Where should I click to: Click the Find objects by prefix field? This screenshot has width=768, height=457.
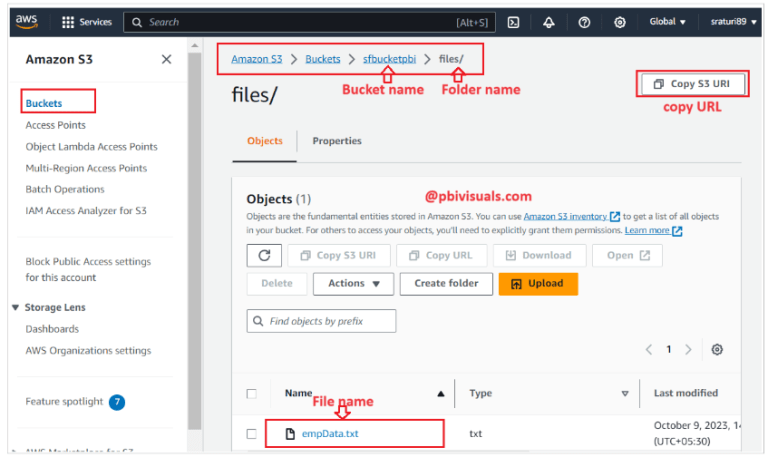(x=321, y=321)
